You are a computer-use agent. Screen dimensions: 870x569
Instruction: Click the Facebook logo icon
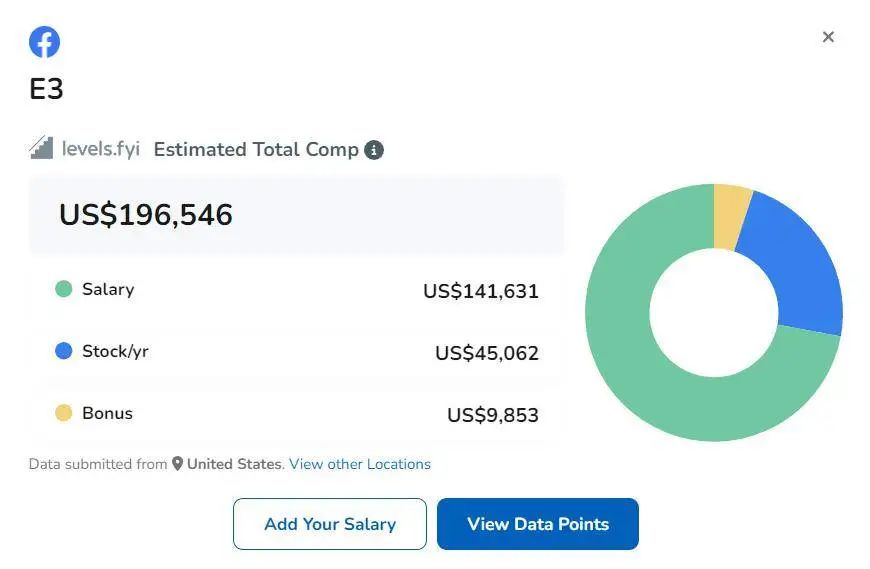point(44,42)
